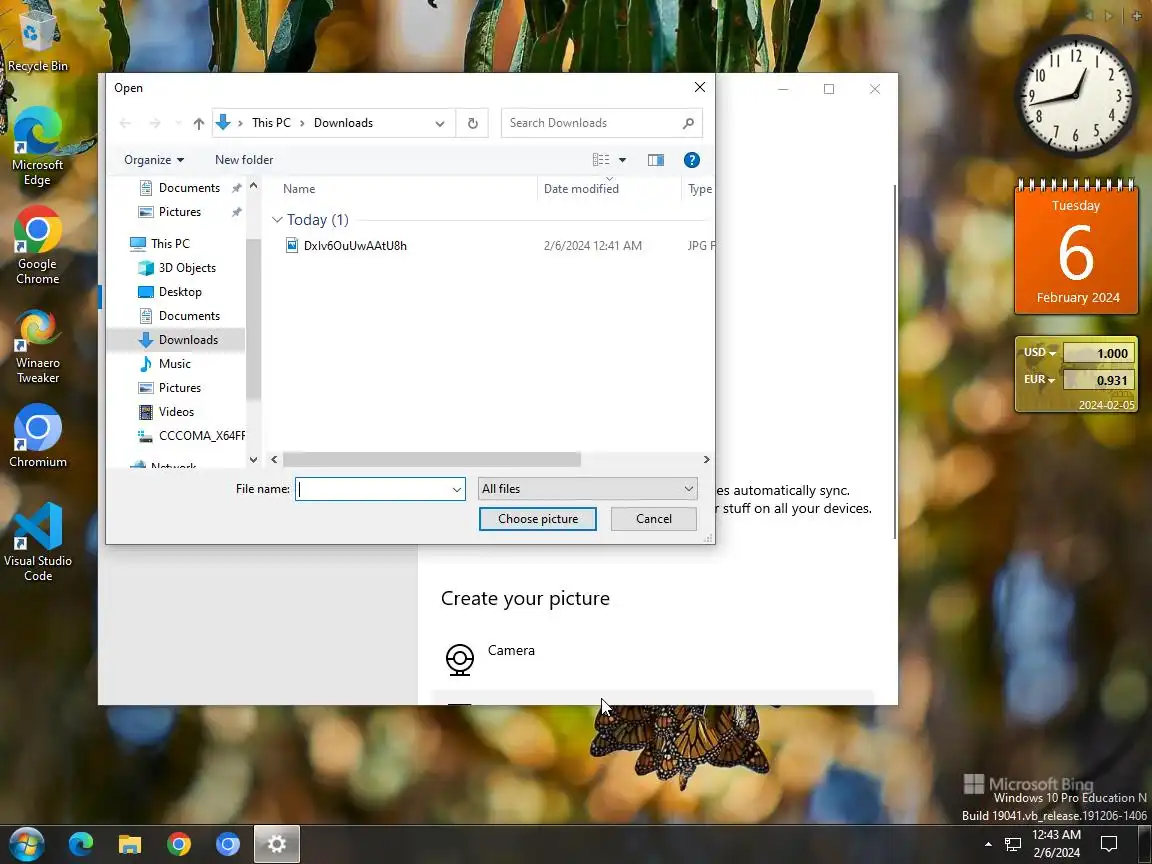Viewport: 1152px width, 864px height.
Task: Go up one folder level in Open dialog
Action: (x=198, y=123)
